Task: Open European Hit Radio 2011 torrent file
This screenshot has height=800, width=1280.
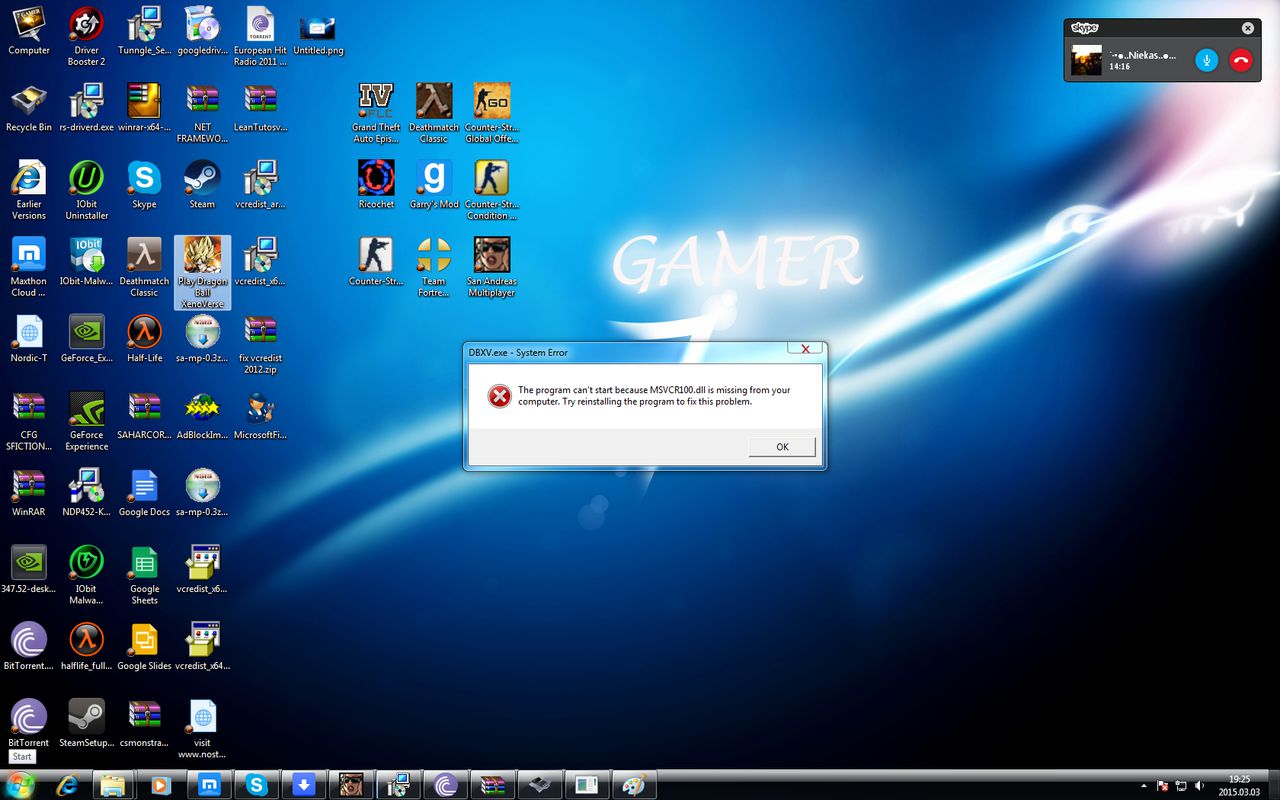Action: click(x=260, y=36)
